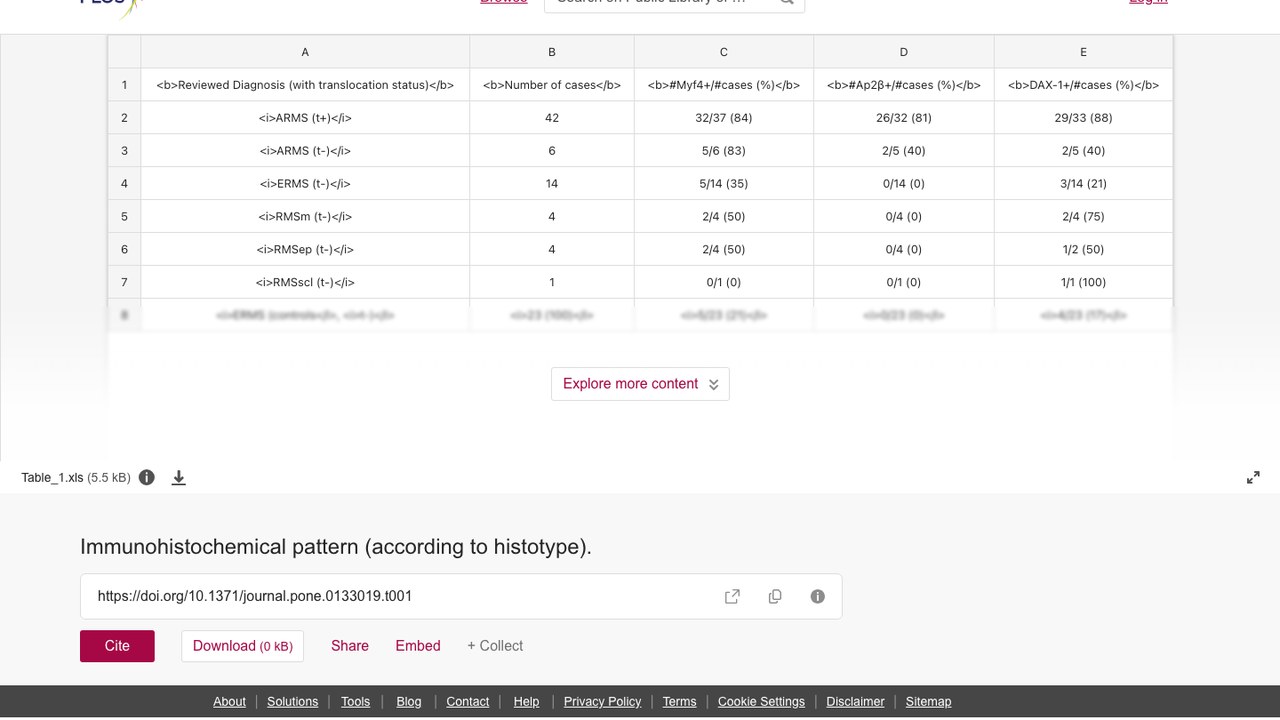Open Cookie Settings in the footer
Screen dimensions: 1280x720
(761, 702)
